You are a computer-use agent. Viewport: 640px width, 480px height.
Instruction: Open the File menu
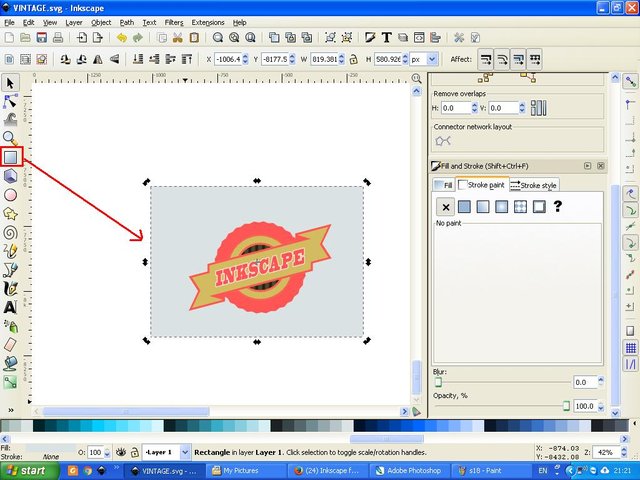click(x=9, y=23)
